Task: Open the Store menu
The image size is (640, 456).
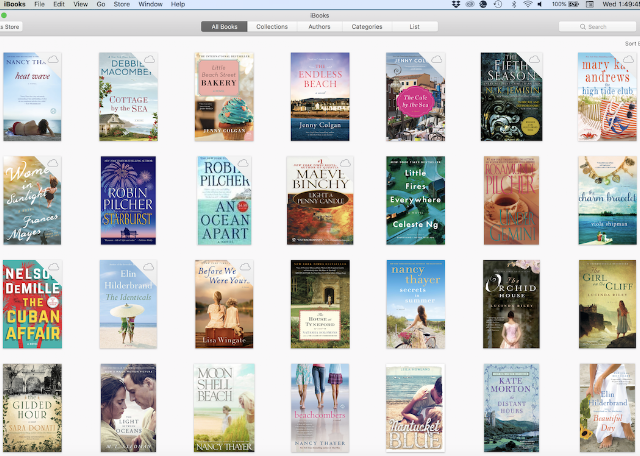Action: click(122, 4)
